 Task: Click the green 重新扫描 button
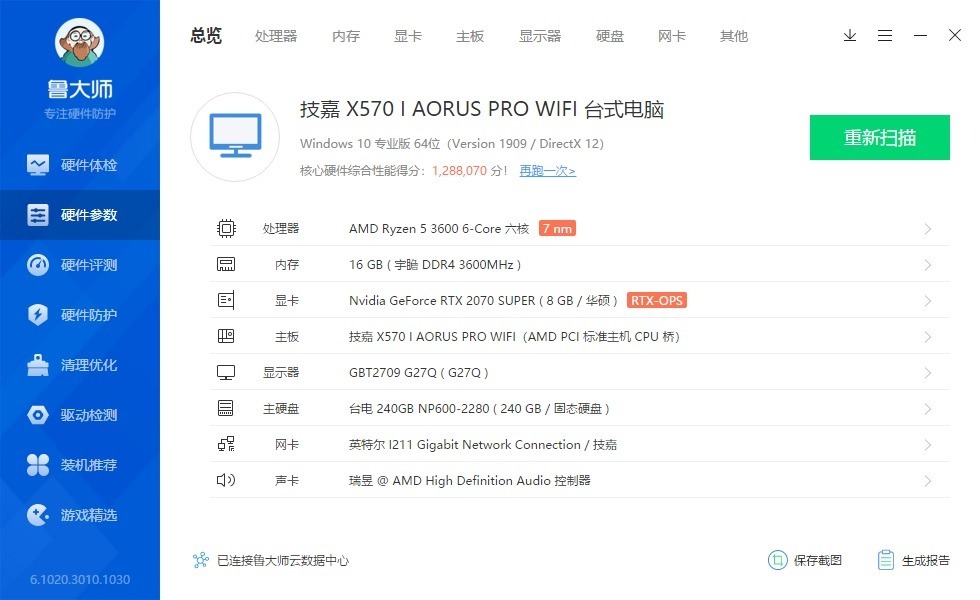pos(879,138)
